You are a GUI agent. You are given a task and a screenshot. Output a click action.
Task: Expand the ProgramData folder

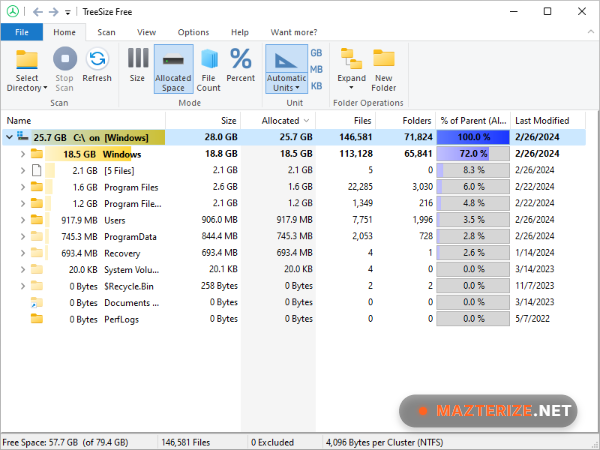[x=23, y=236]
